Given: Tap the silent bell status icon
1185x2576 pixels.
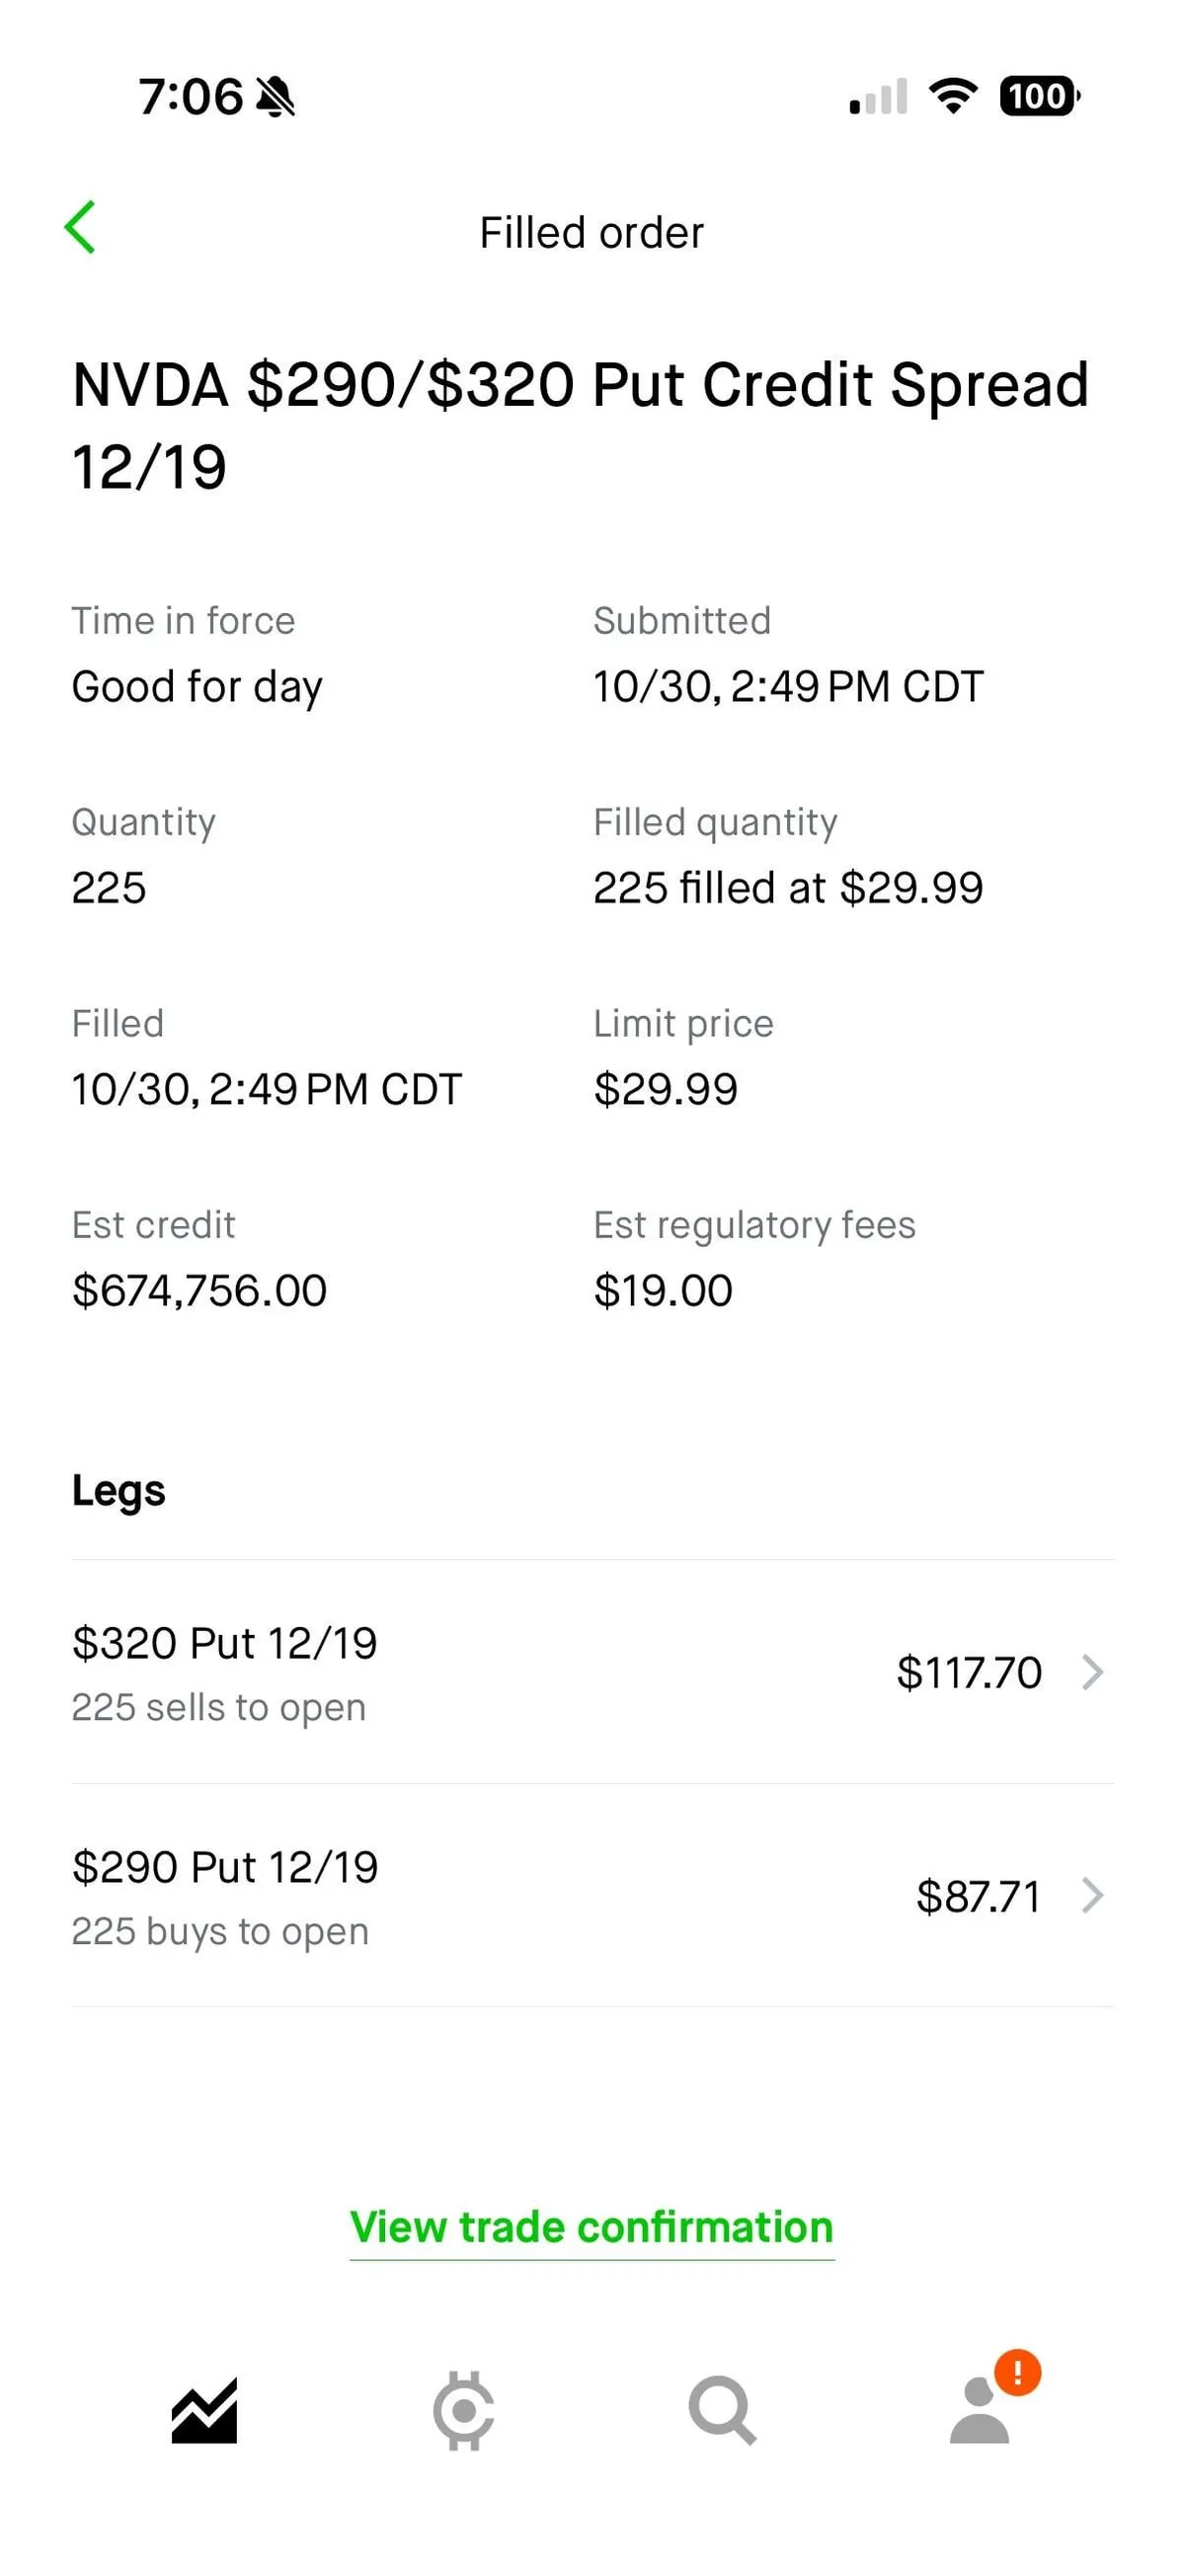Looking at the screenshot, I should (275, 97).
